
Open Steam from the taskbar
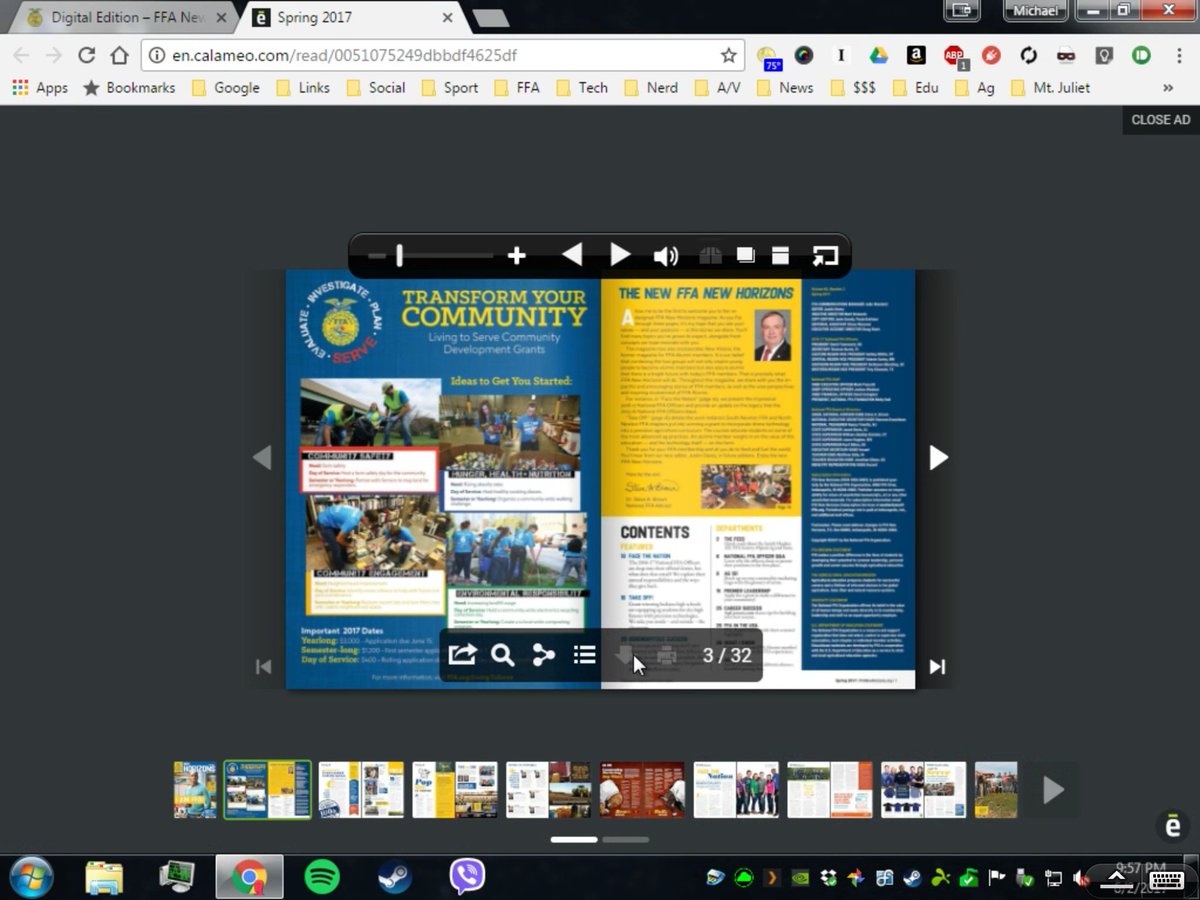coord(394,877)
